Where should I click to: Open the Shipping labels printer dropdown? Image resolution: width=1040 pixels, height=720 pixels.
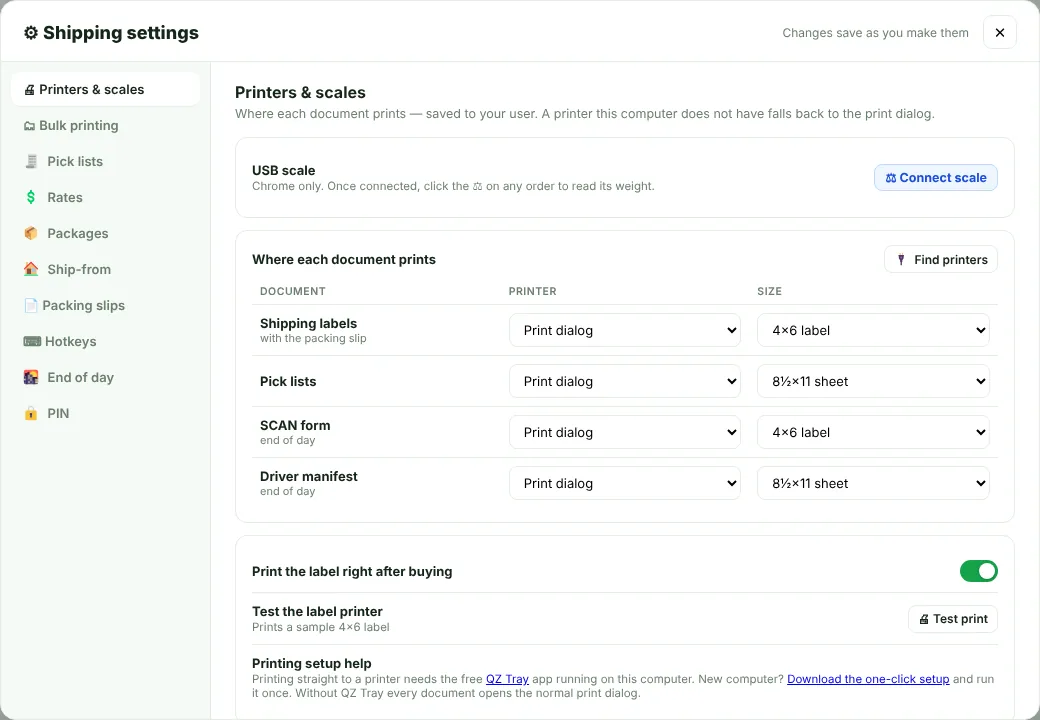click(624, 330)
